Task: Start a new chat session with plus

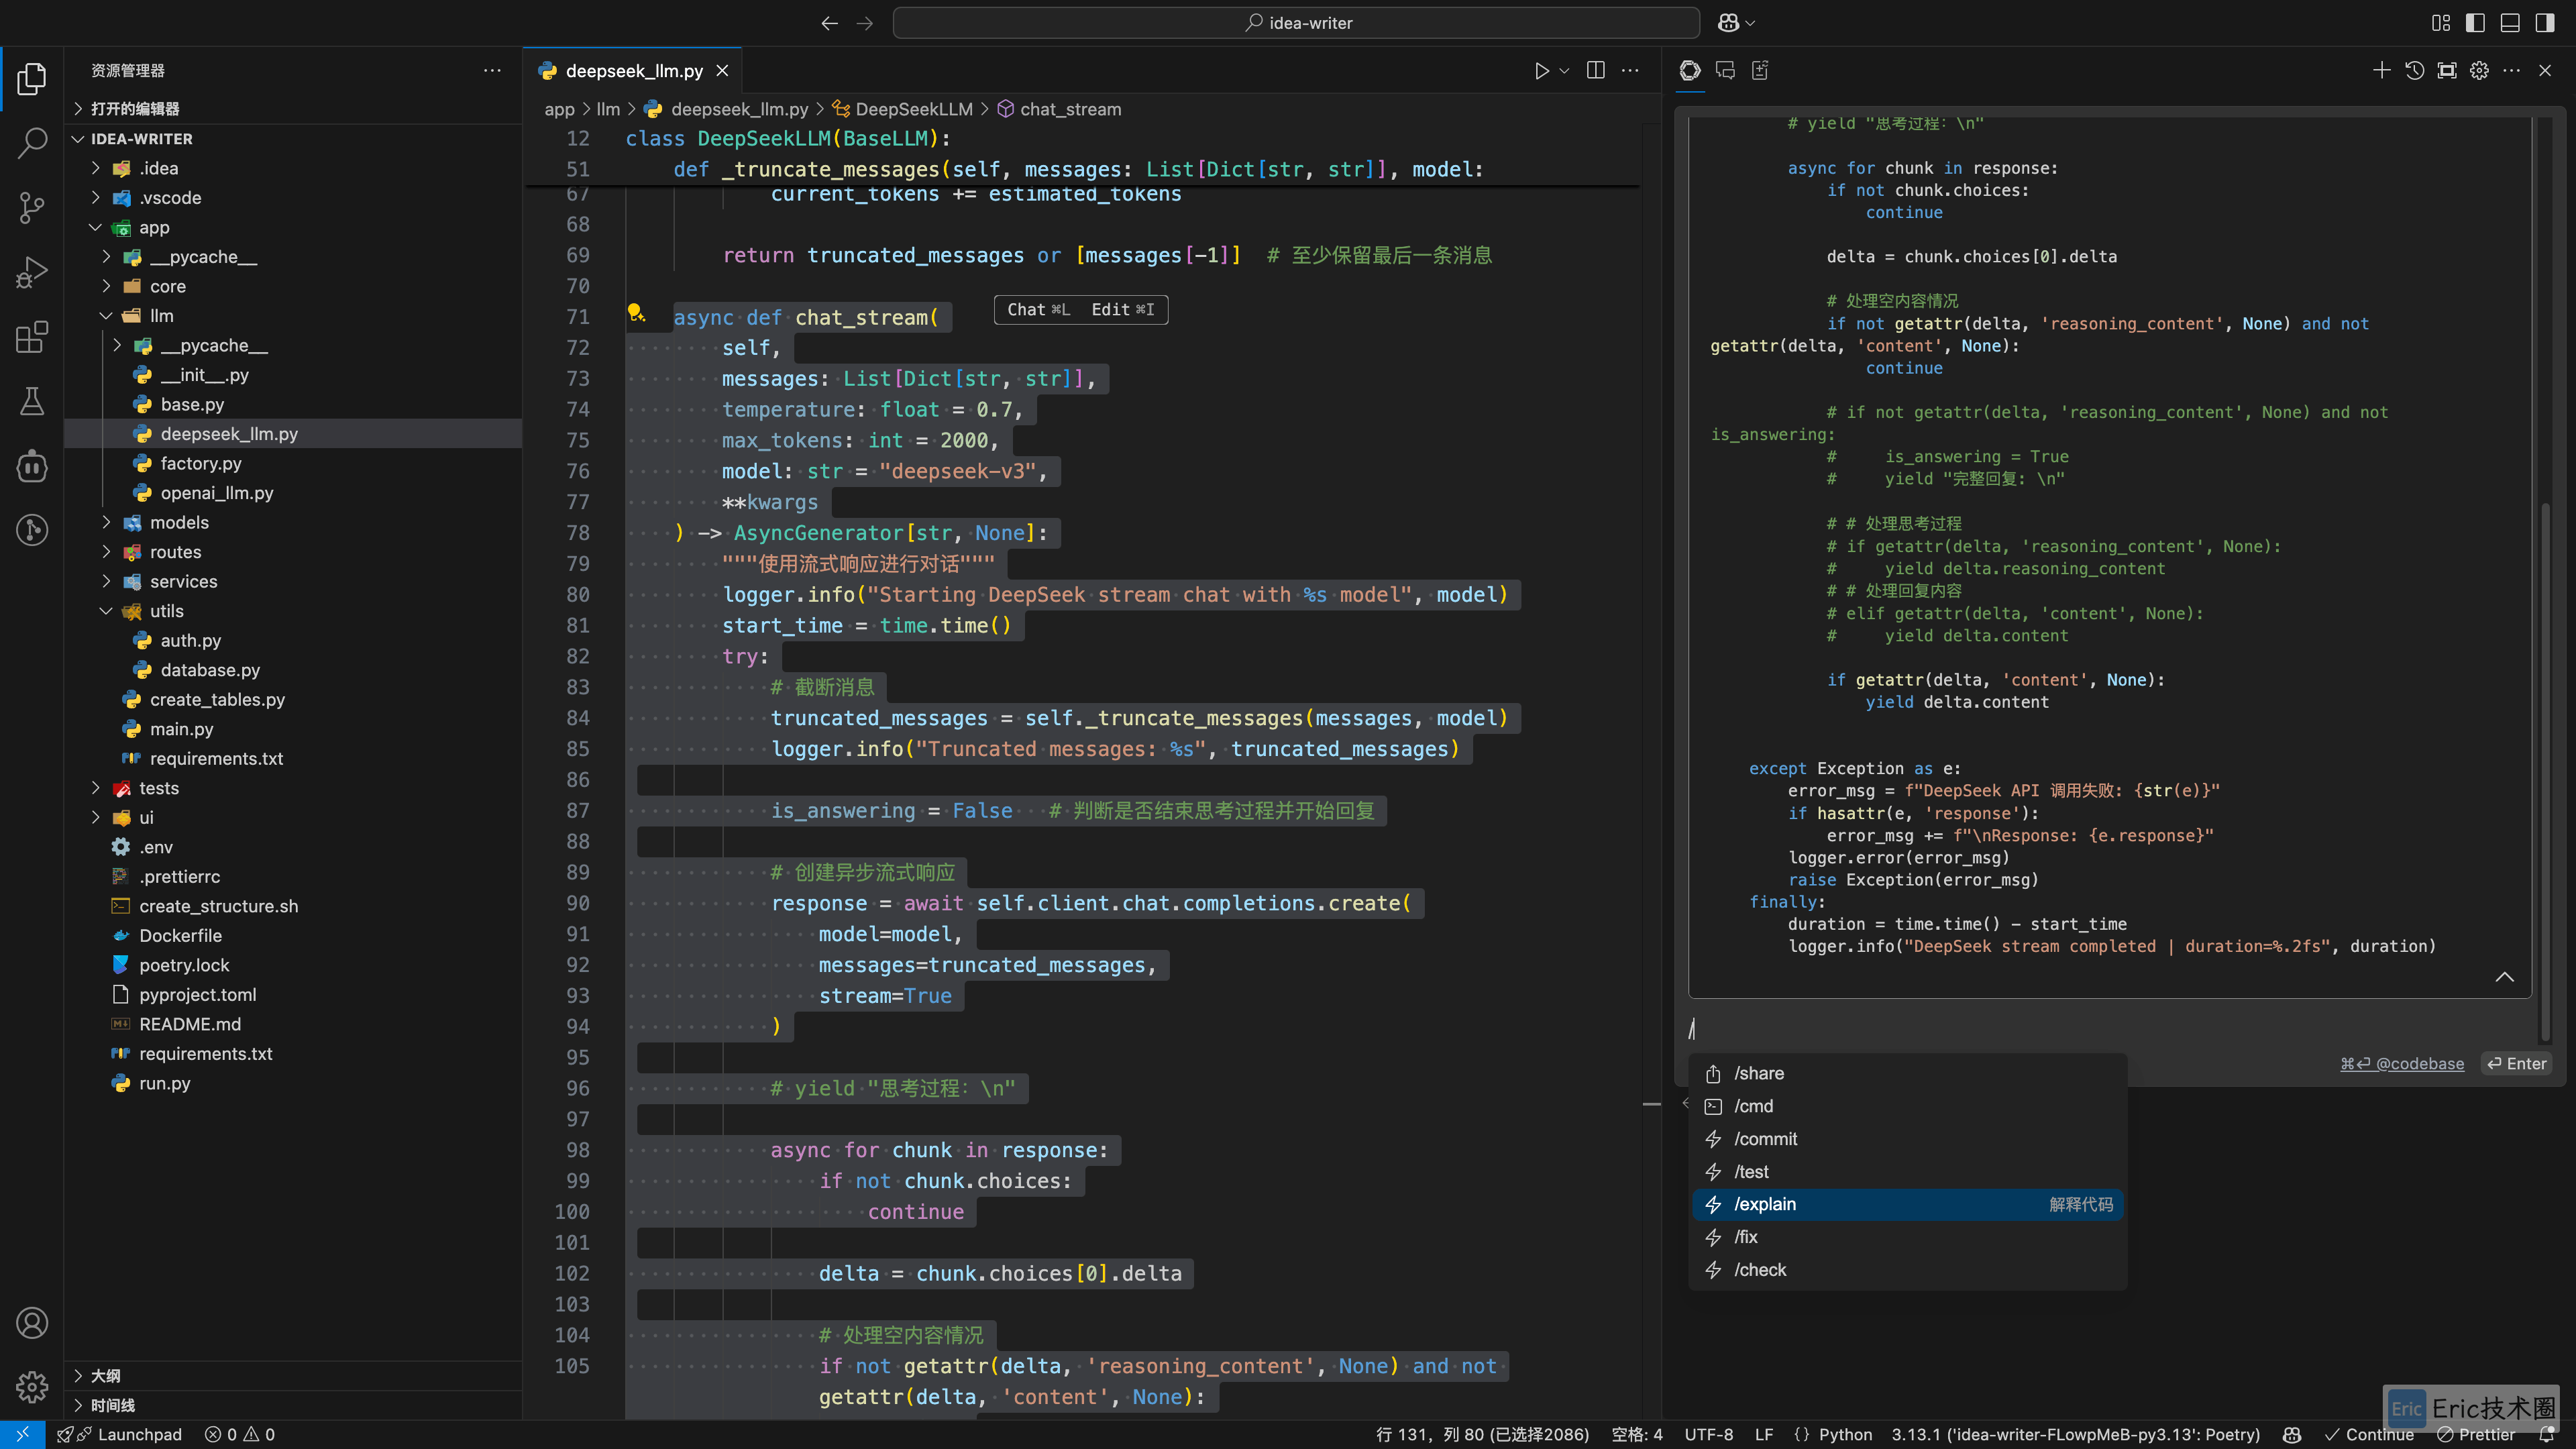Action: coord(2381,70)
